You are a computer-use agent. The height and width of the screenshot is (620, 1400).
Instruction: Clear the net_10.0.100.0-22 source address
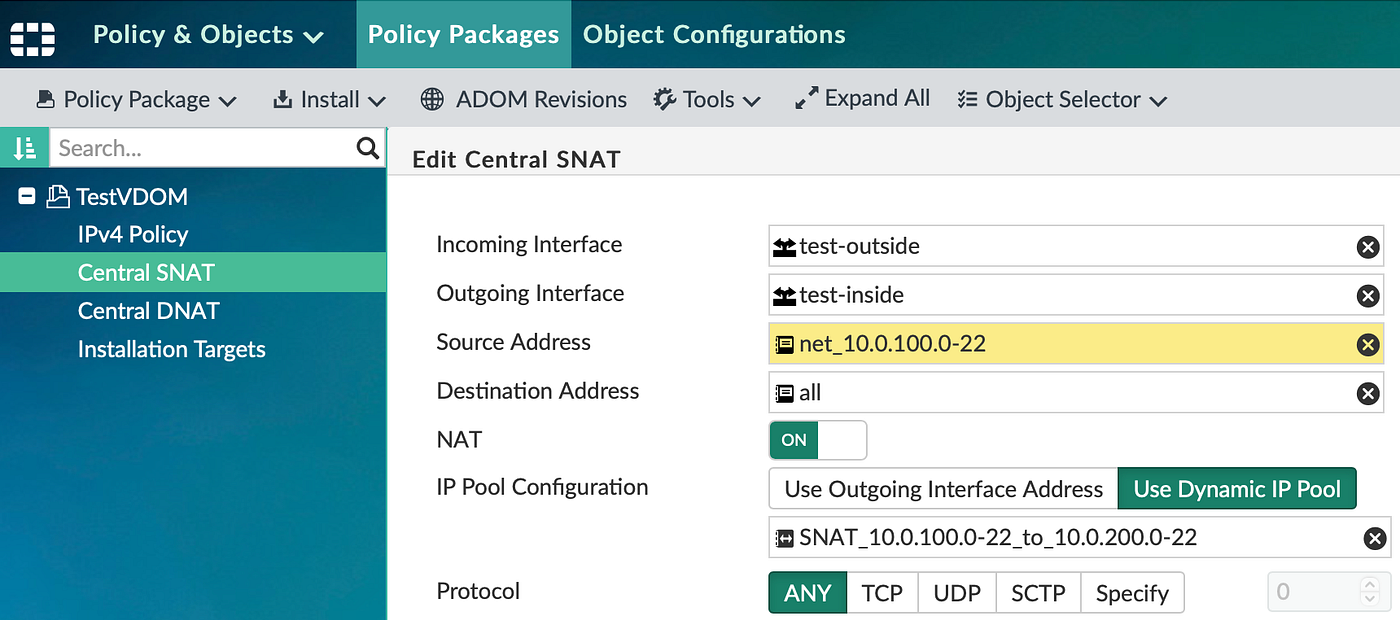[1367, 345]
